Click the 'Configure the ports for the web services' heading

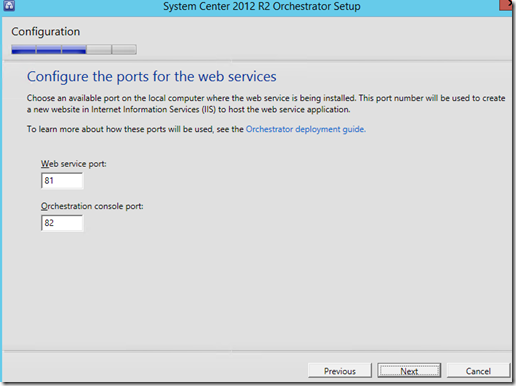coord(152,77)
